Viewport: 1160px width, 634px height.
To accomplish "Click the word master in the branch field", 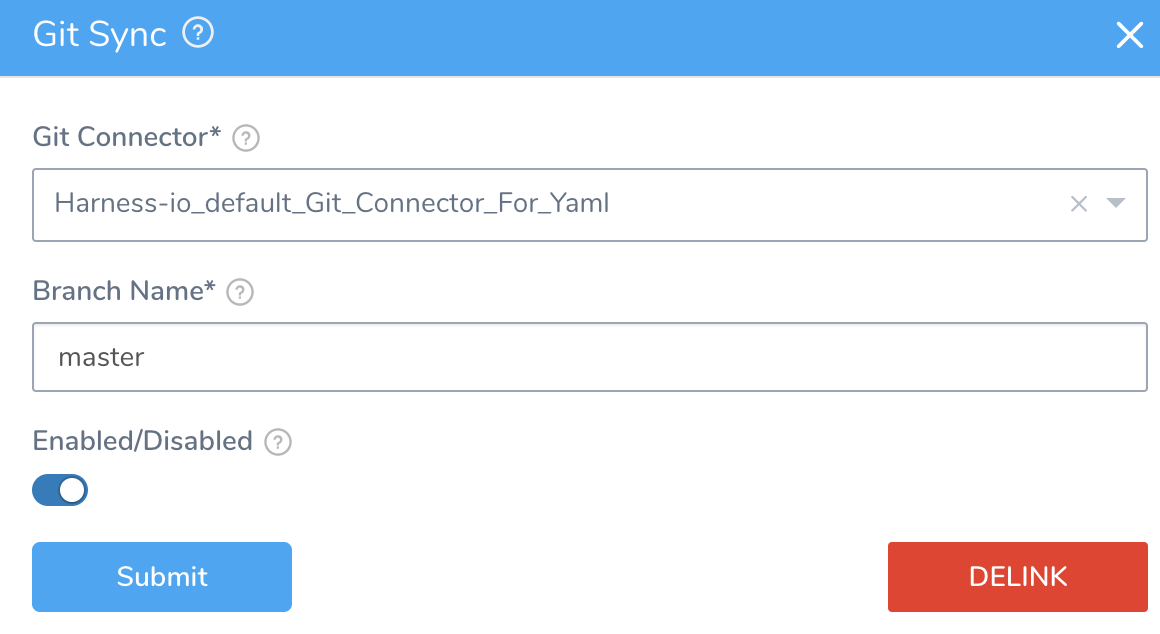I will 101,357.
